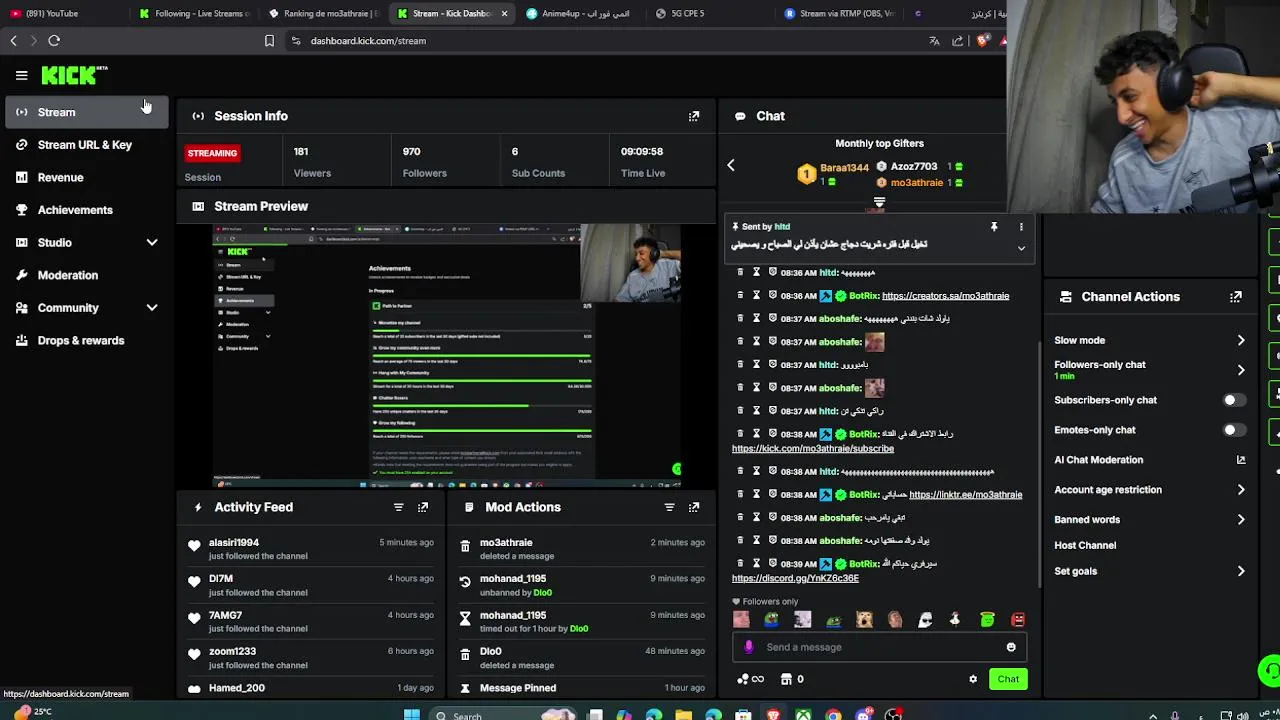Switch to Anime4up browser tab
1280x720 pixels.
point(580,13)
